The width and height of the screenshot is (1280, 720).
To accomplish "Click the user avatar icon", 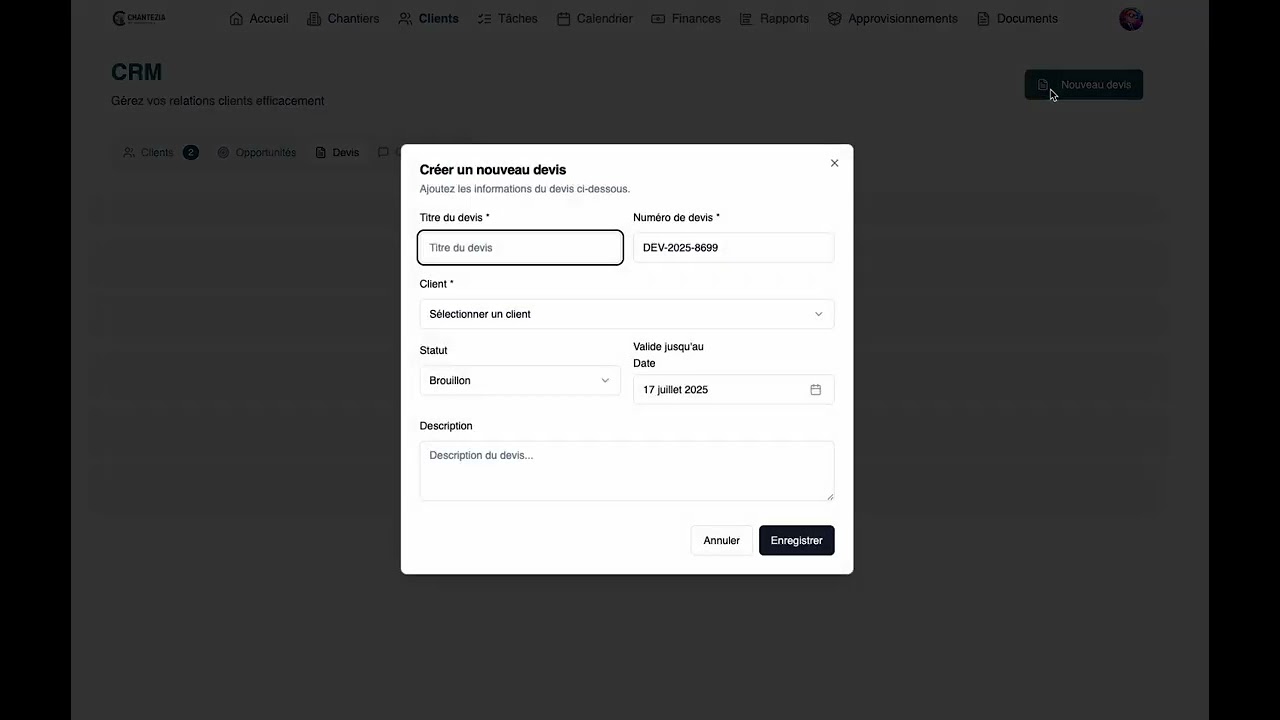I will coord(1131,19).
